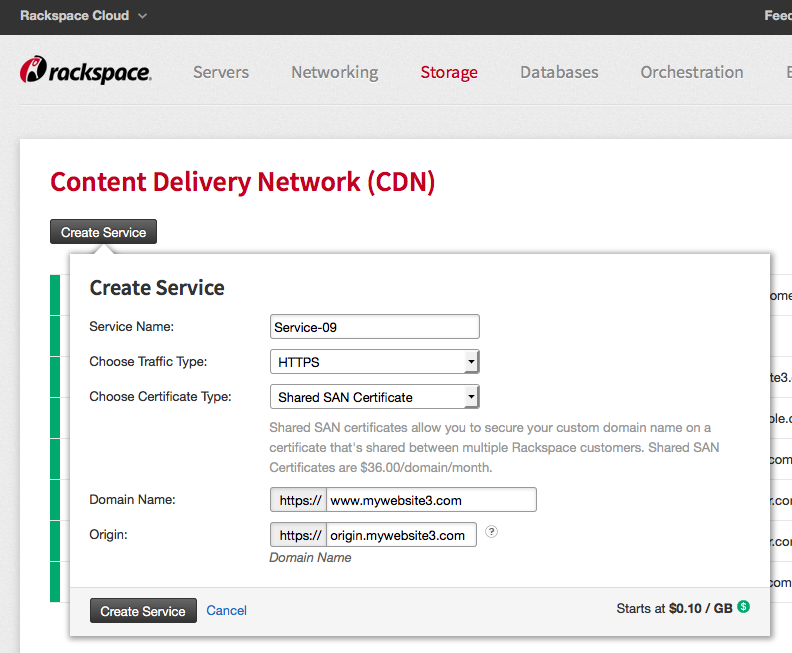Click the 'Content Delivery Network (CDN)' heading
Image resolution: width=792 pixels, height=653 pixels.
pyautogui.click(x=242, y=182)
